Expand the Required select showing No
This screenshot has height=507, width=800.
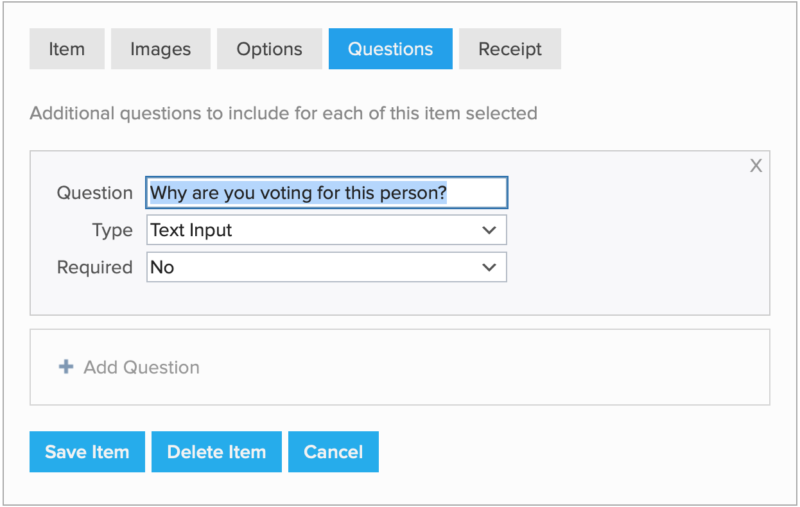click(310, 267)
